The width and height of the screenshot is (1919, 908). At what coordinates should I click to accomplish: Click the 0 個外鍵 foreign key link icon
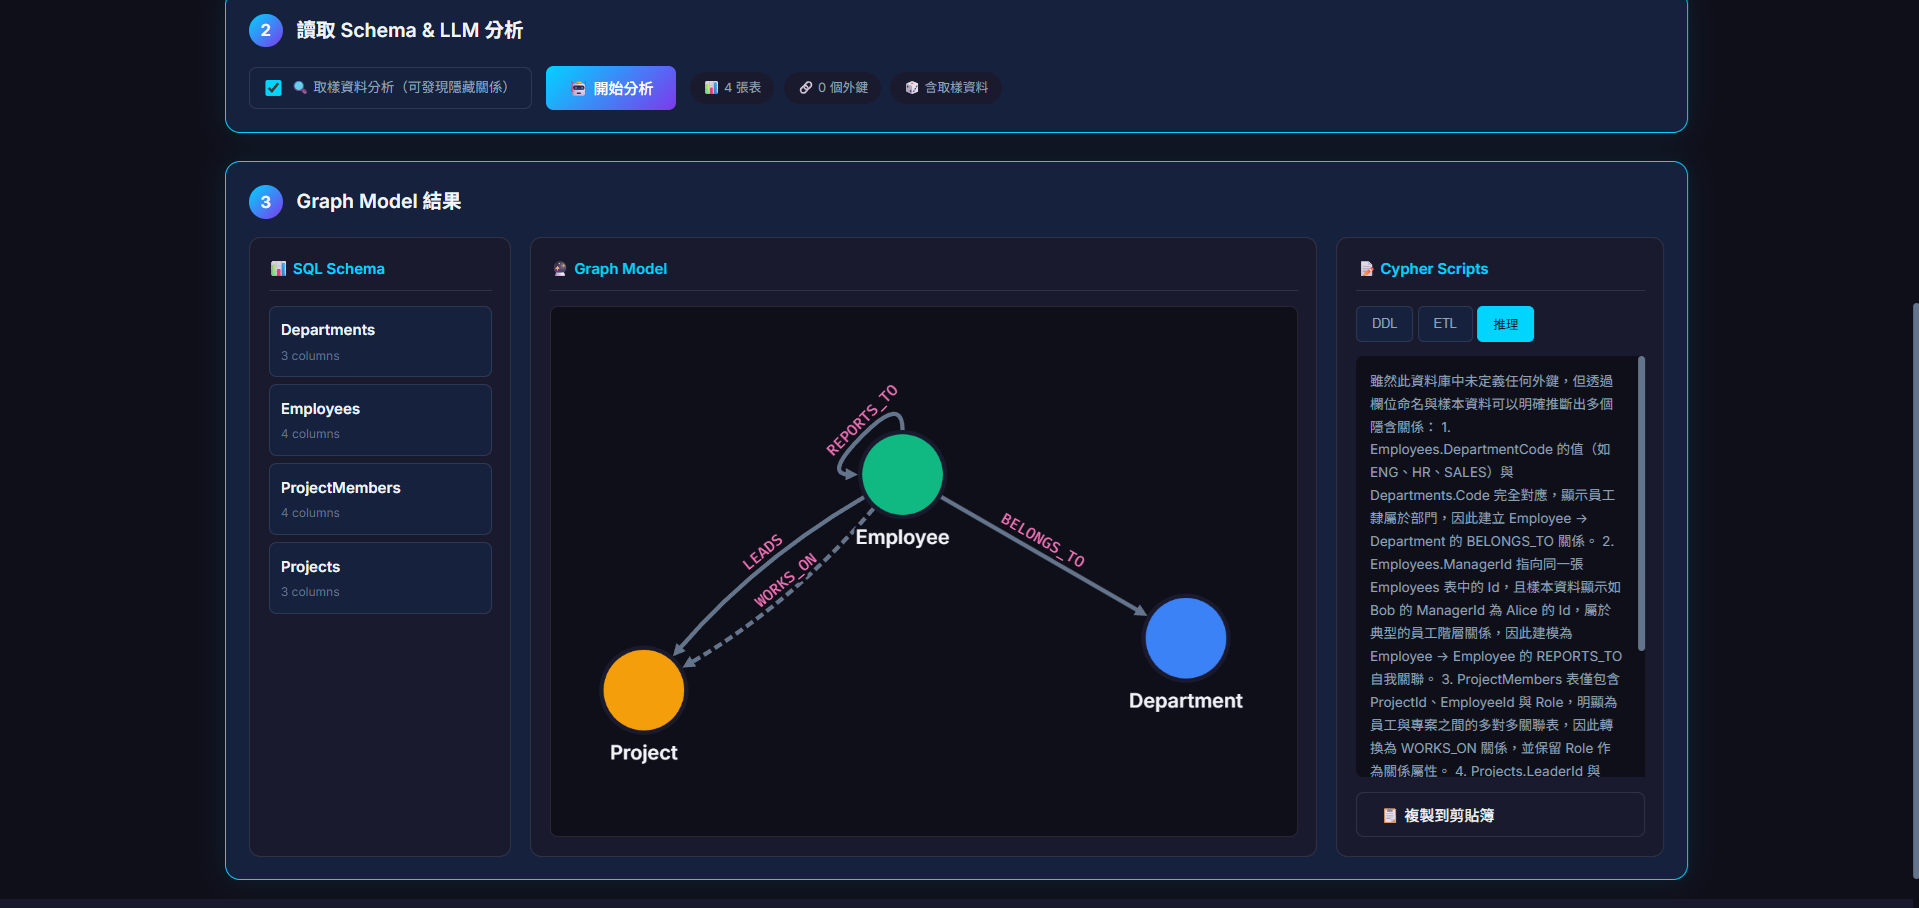click(805, 88)
